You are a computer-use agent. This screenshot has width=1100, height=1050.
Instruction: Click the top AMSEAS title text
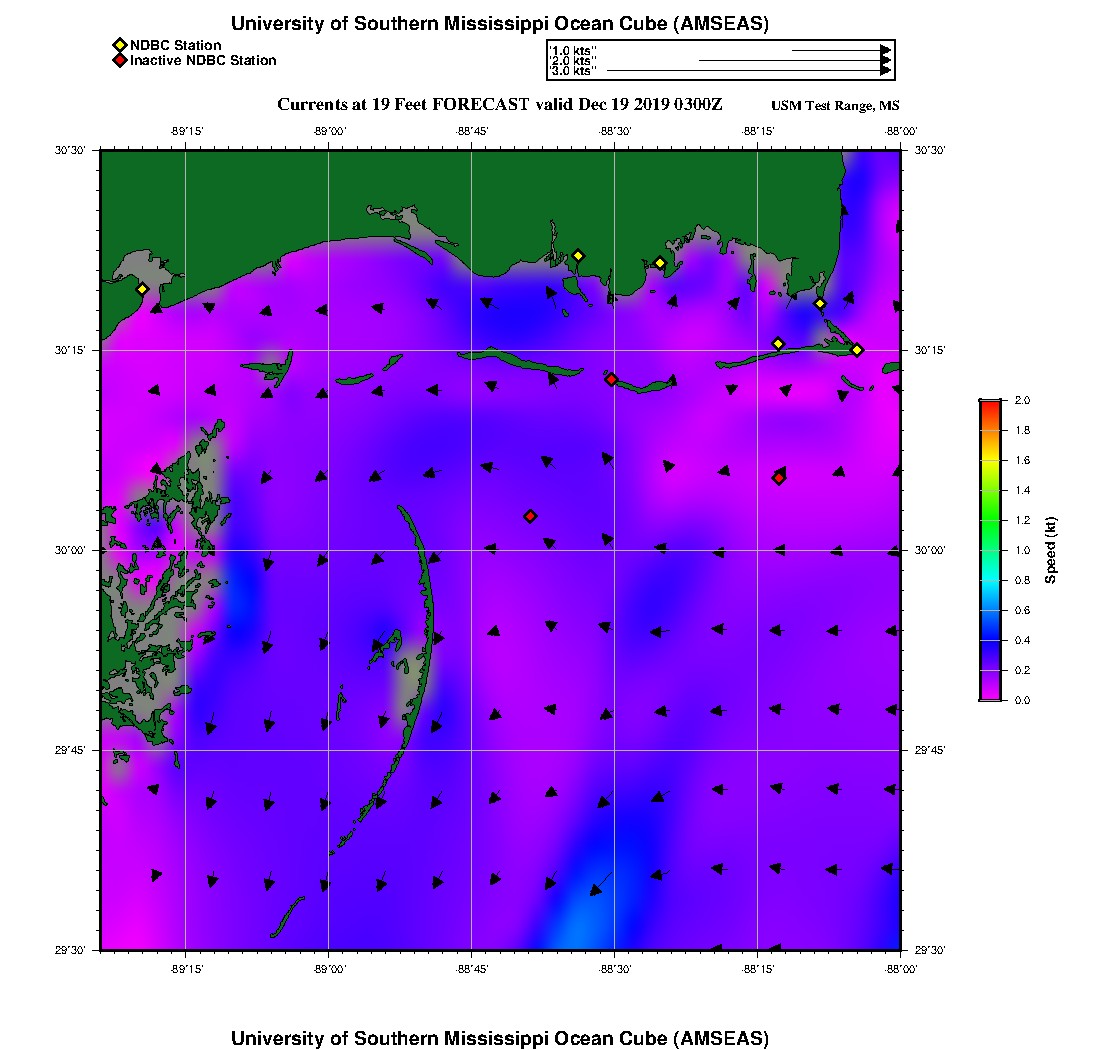(499, 24)
